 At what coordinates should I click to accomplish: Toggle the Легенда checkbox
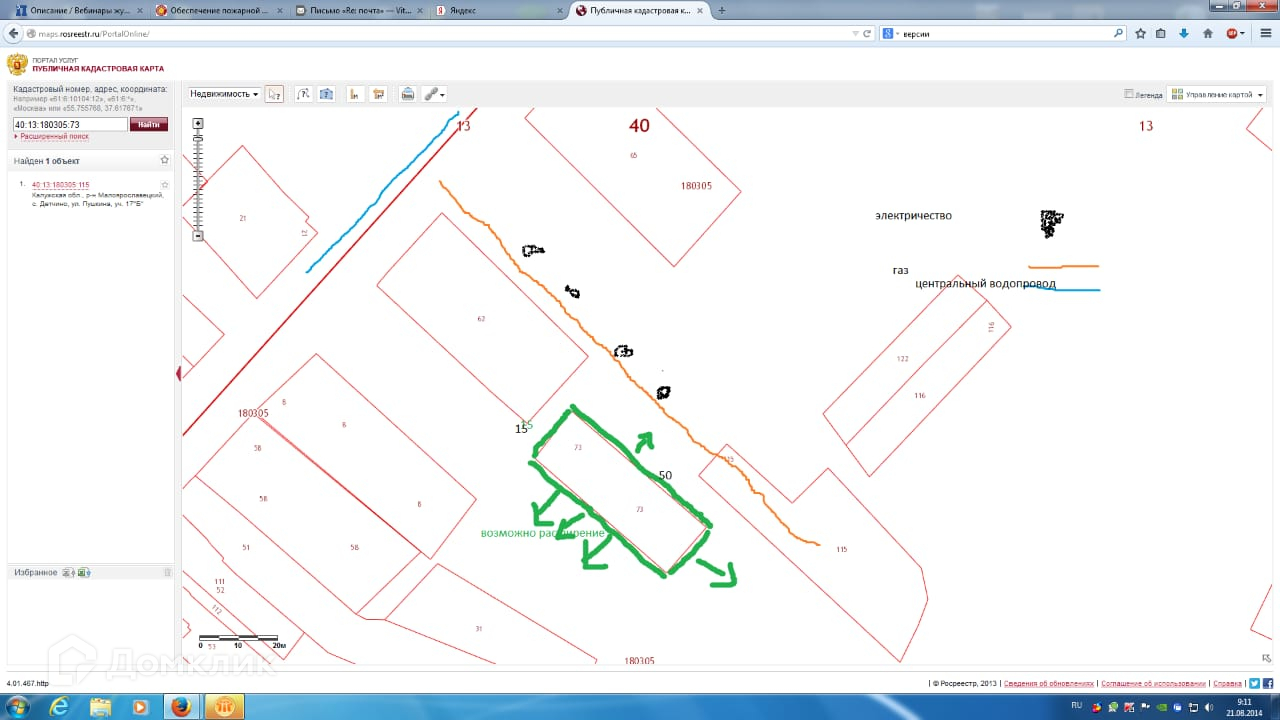point(1129,94)
